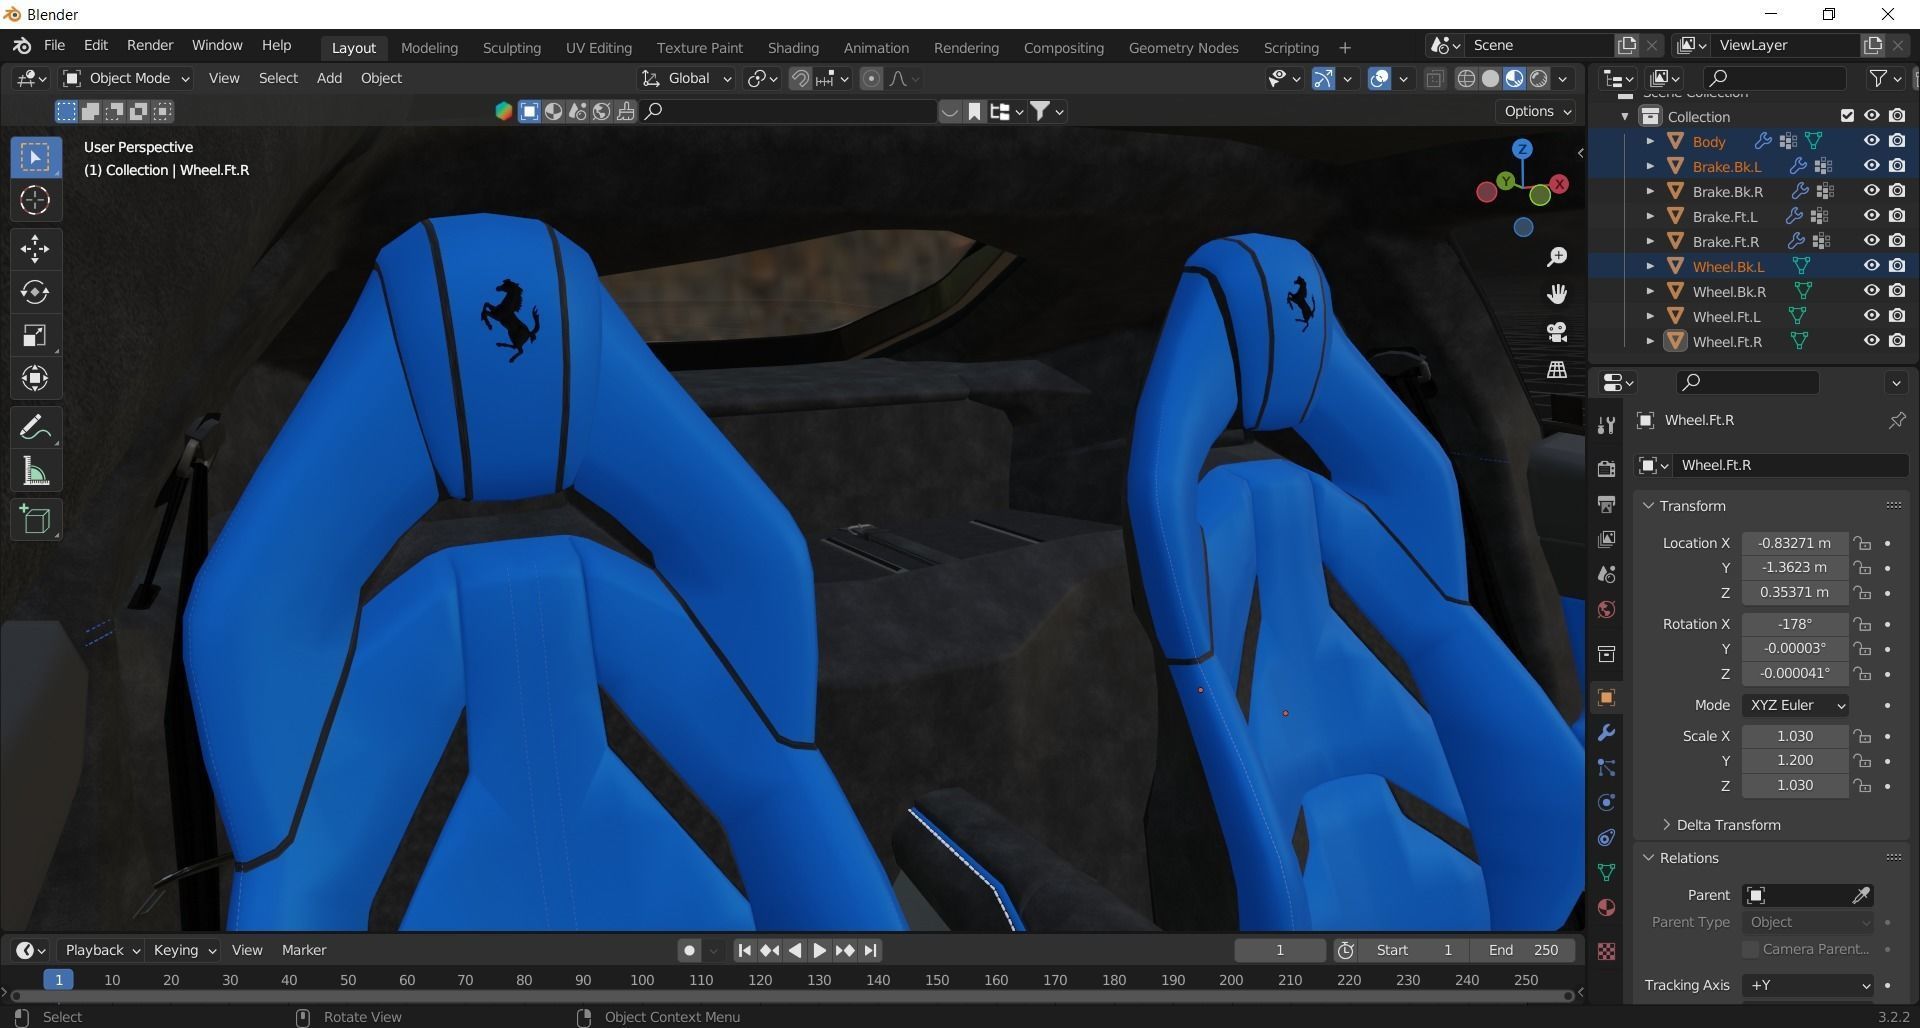This screenshot has width=1920, height=1028.
Task: Open the Marker menu in timeline
Action: [304, 950]
